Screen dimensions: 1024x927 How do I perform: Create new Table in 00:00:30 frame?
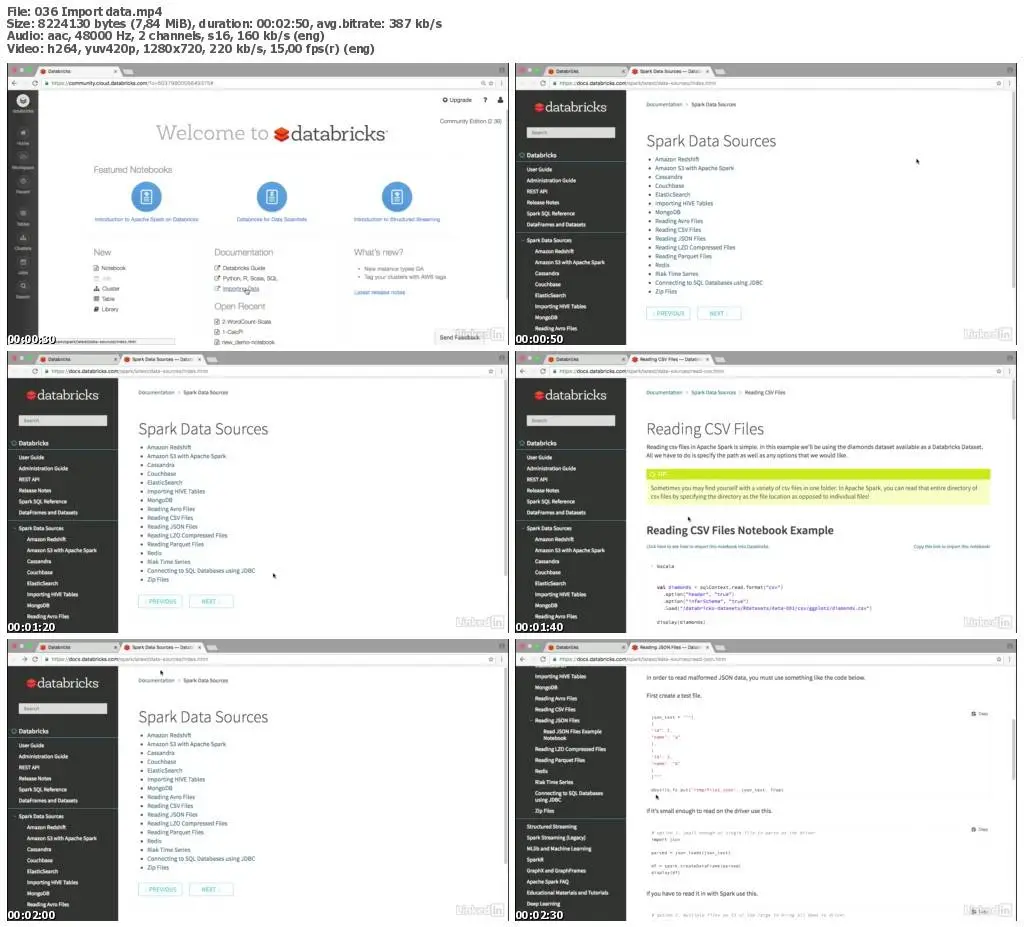(104, 299)
